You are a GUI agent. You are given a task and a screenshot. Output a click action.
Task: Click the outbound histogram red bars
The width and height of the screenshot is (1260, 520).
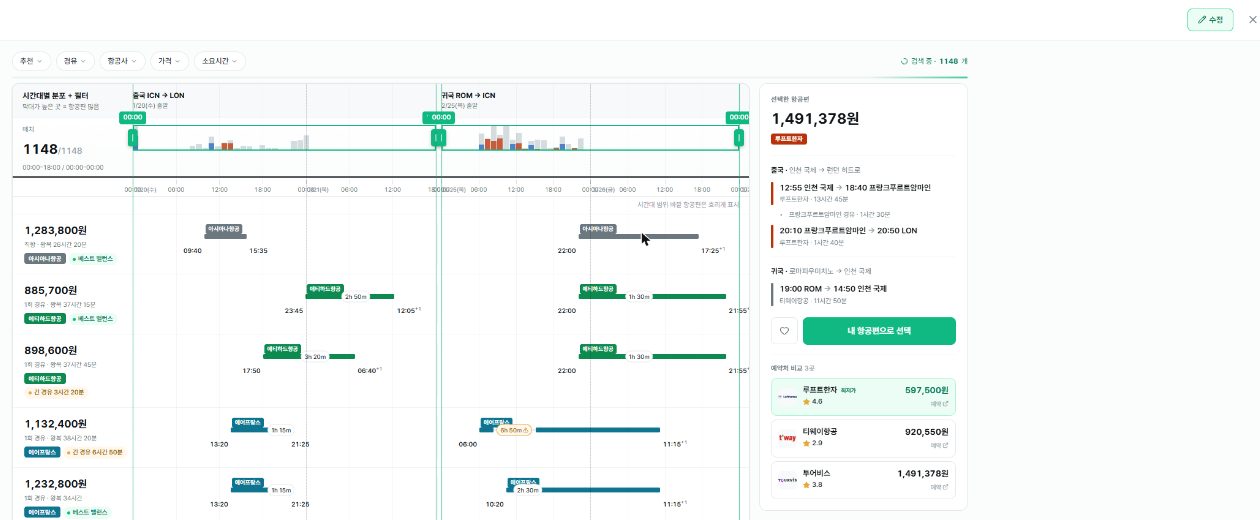tap(226, 146)
